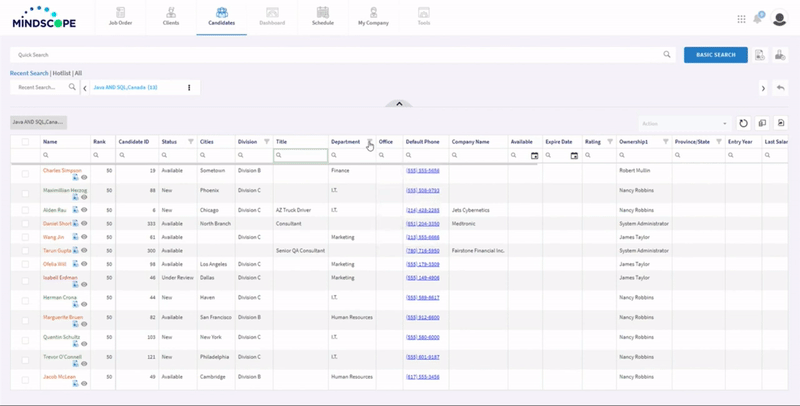Select the Alden Rau row checkbox
This screenshot has width=800, height=406.
25,210
